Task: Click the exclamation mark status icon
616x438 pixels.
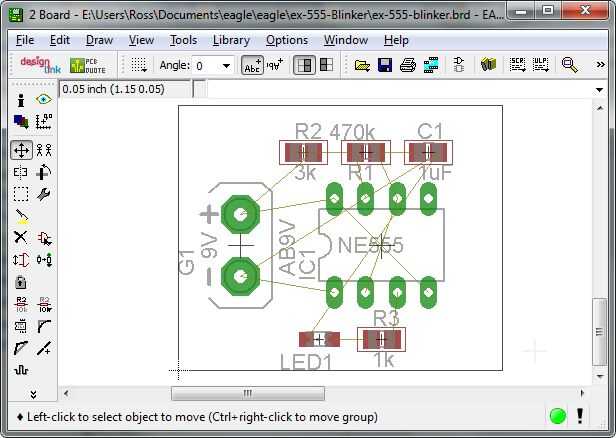Action: pyautogui.click(x=580, y=416)
